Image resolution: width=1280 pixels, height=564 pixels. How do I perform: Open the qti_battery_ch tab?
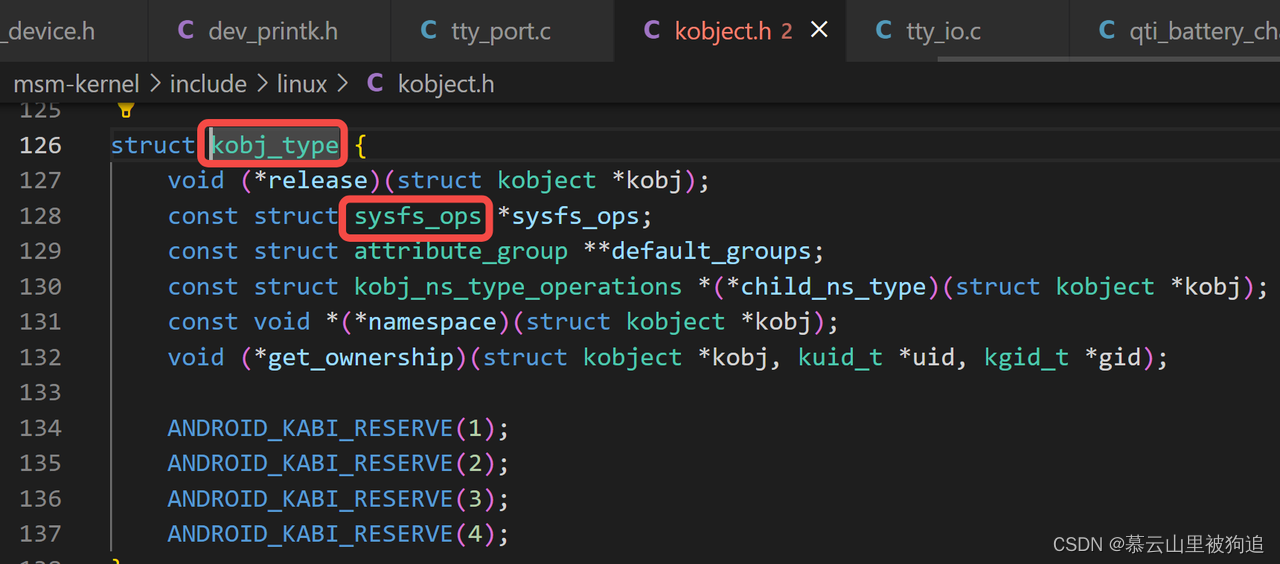[1175, 31]
